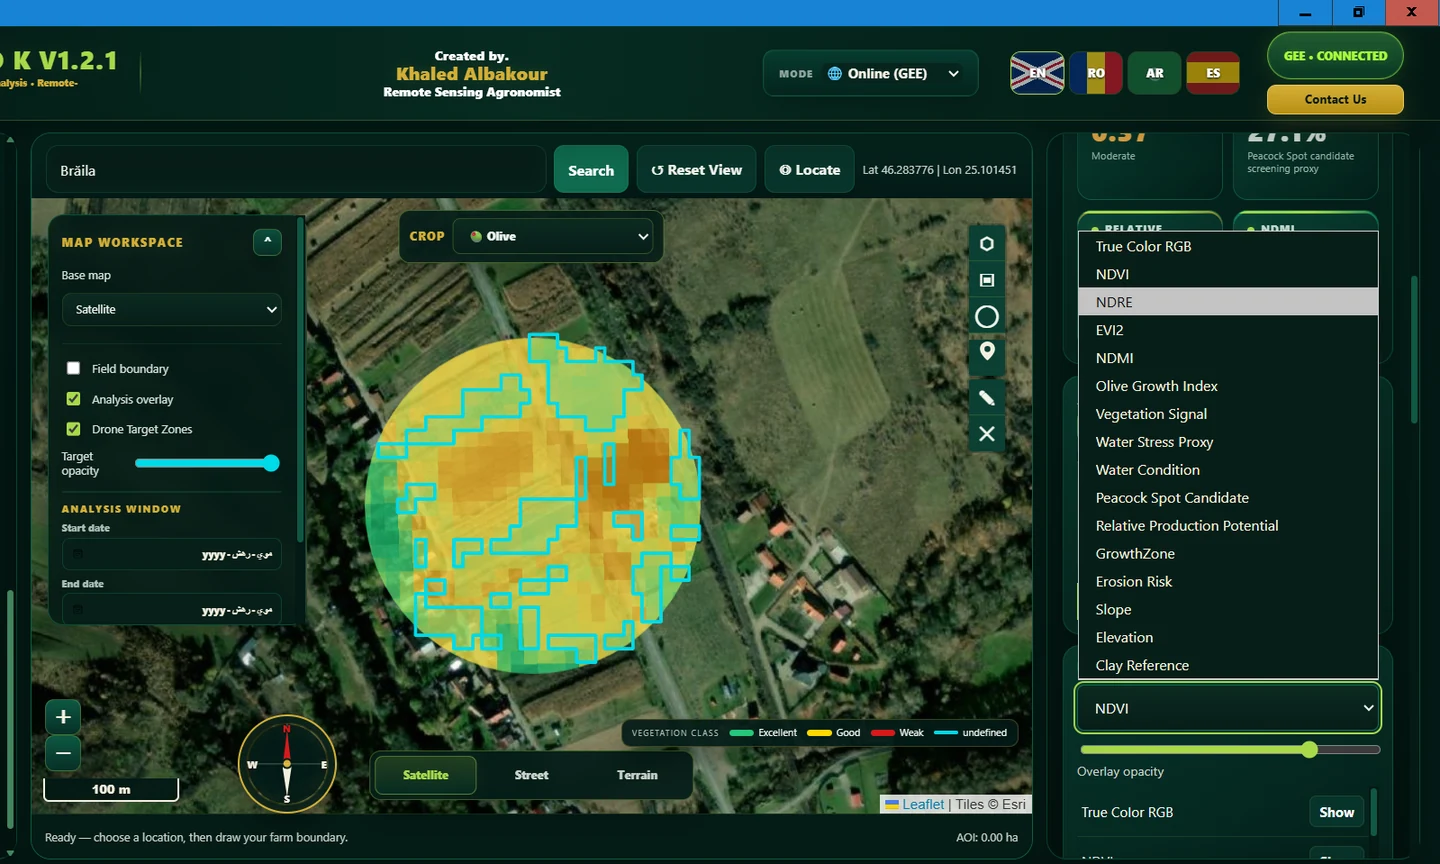Uncheck the Analysis overlay checkbox
1440x864 pixels.
click(x=73, y=398)
